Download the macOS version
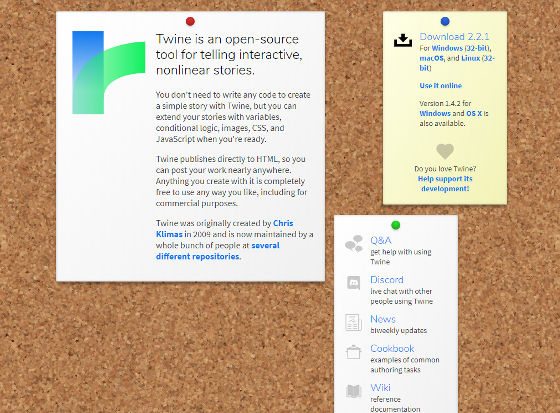560x413 pixels. (432, 58)
